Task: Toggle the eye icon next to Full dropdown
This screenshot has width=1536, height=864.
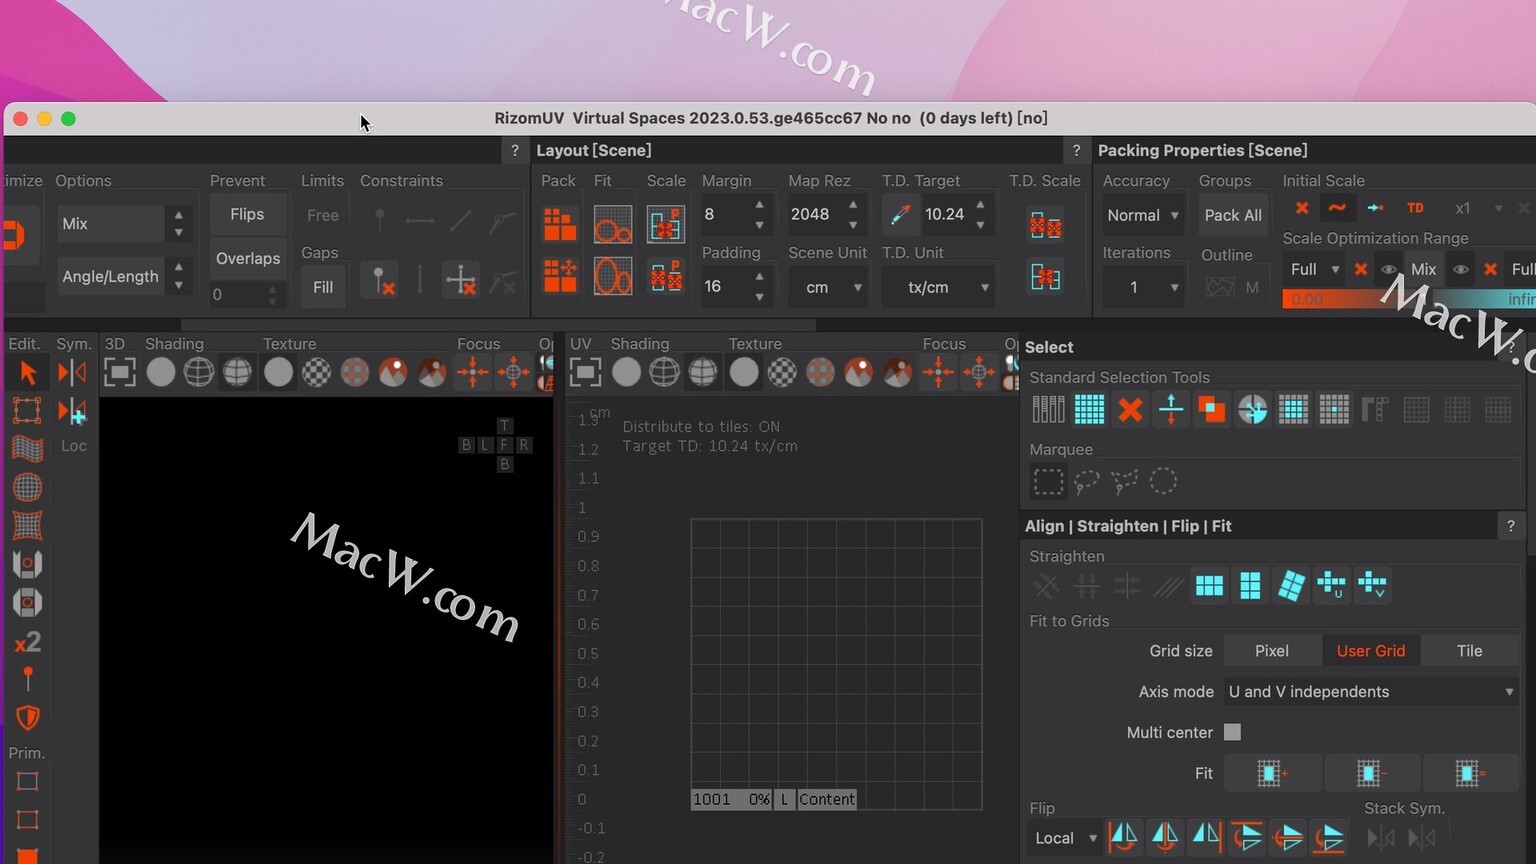Action: point(1388,269)
